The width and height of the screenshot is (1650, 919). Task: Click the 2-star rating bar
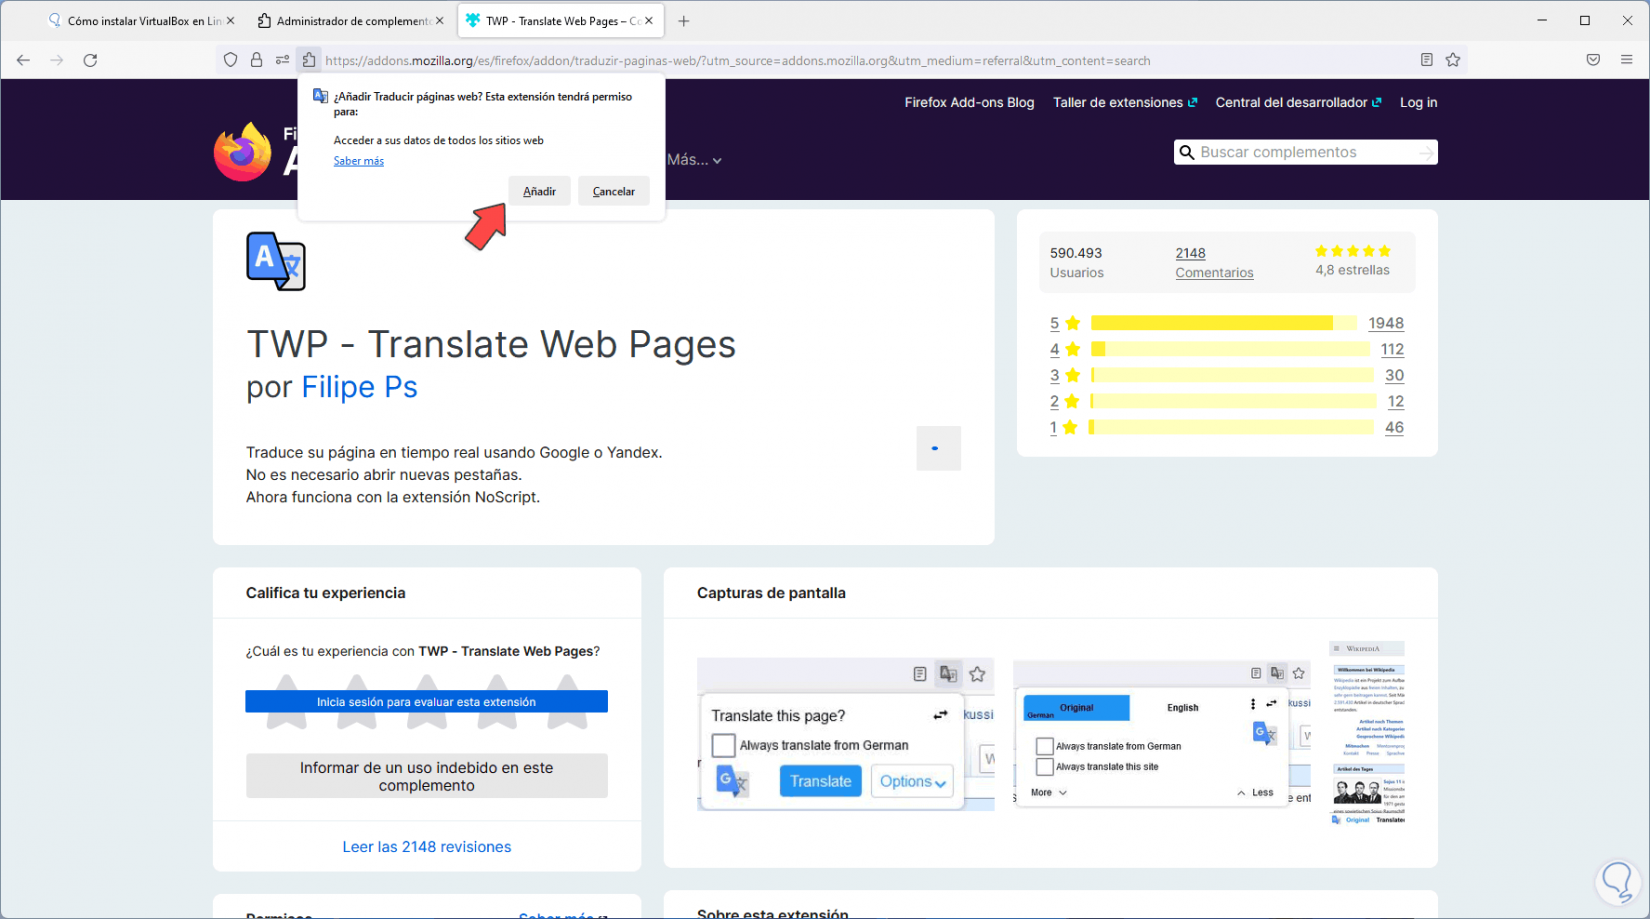tap(1234, 401)
